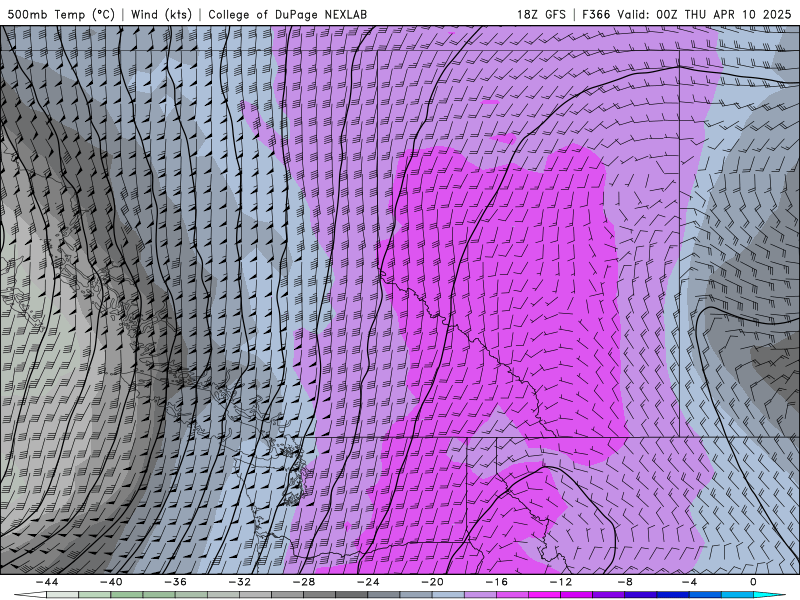Click the '500mb Temp (°C)' title text

pos(61,15)
